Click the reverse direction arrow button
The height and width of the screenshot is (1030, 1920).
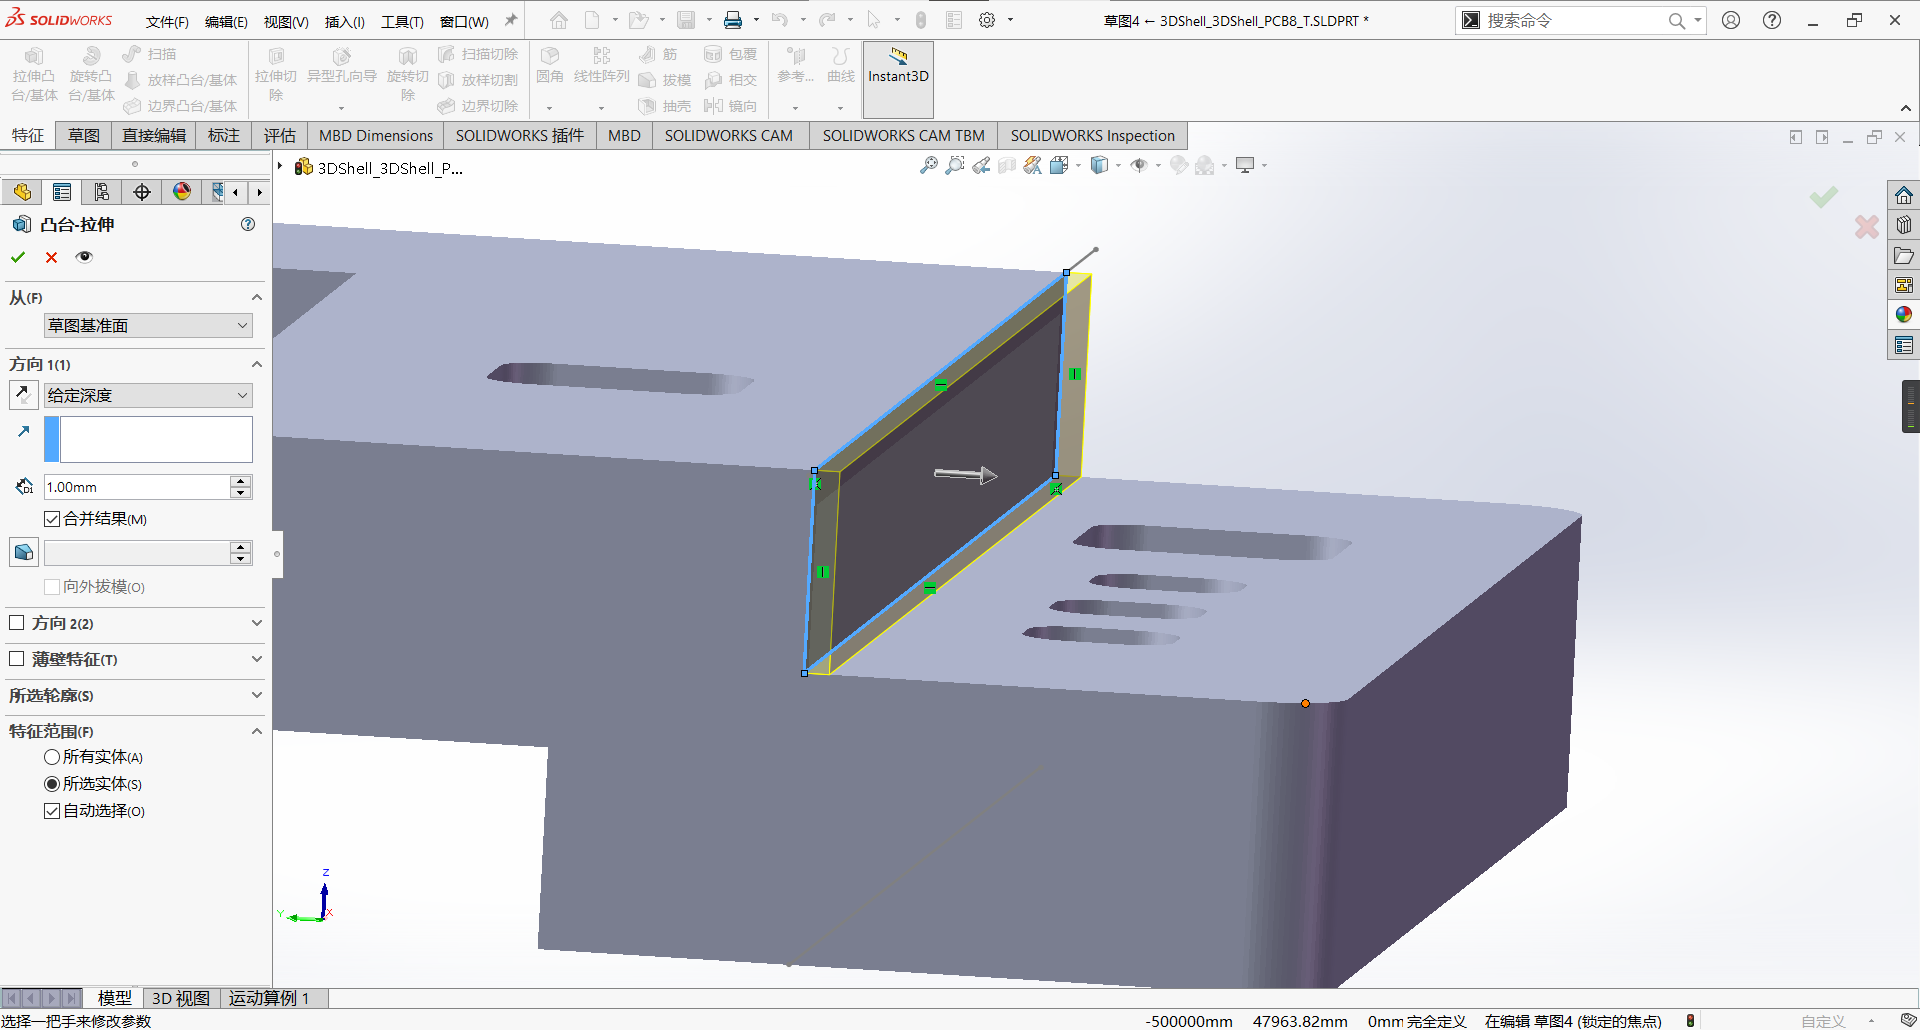point(24,395)
